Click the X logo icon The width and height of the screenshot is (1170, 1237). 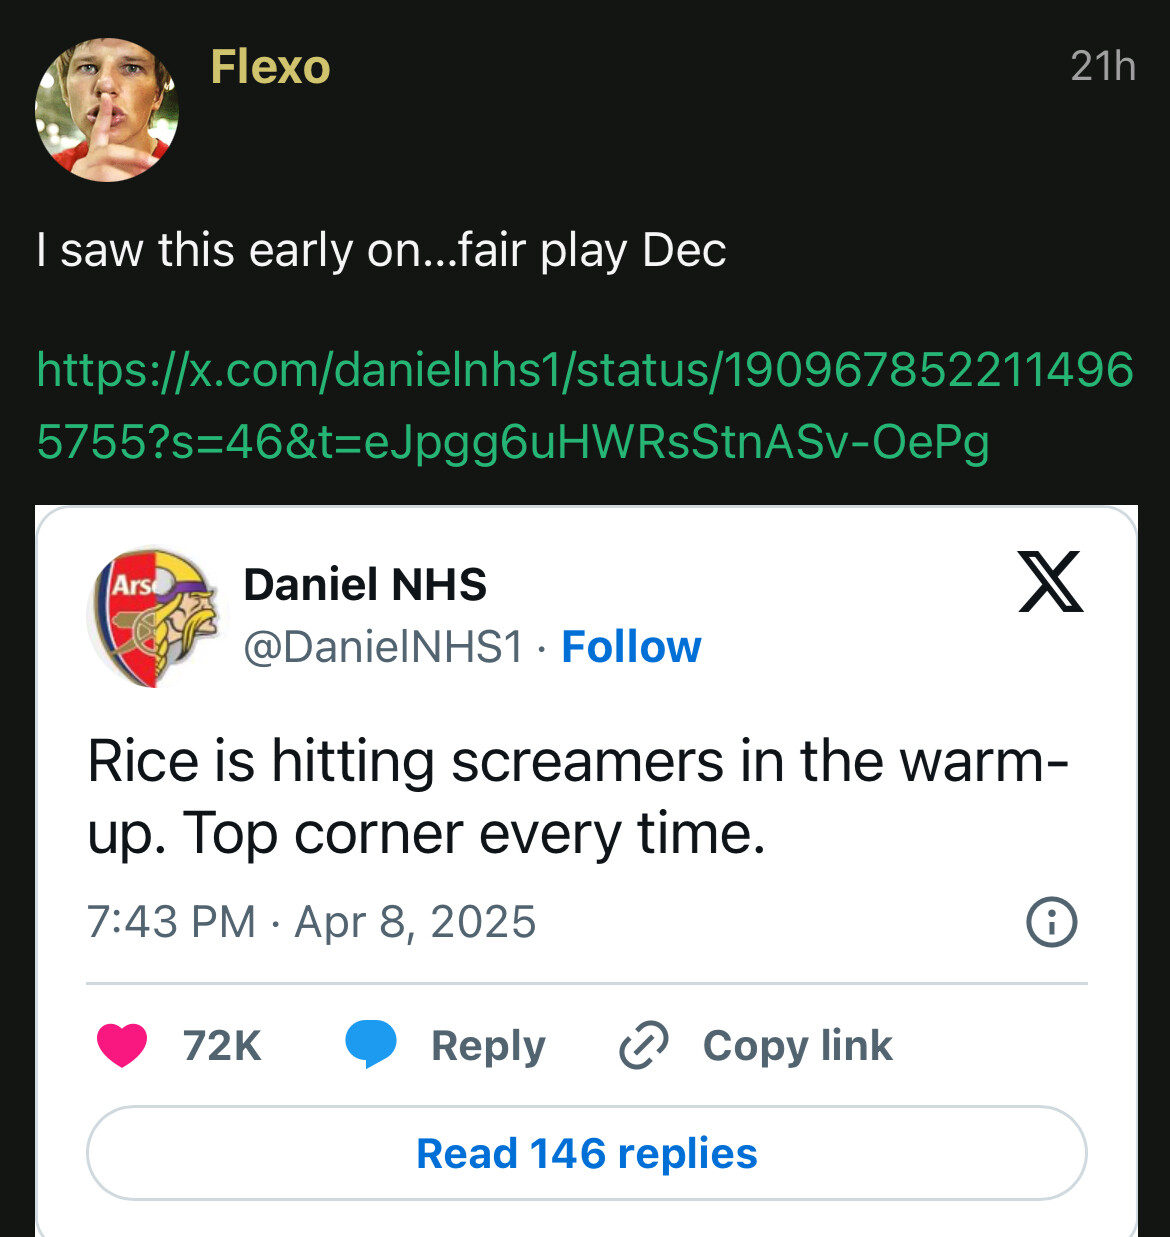pyautogui.click(x=1050, y=581)
